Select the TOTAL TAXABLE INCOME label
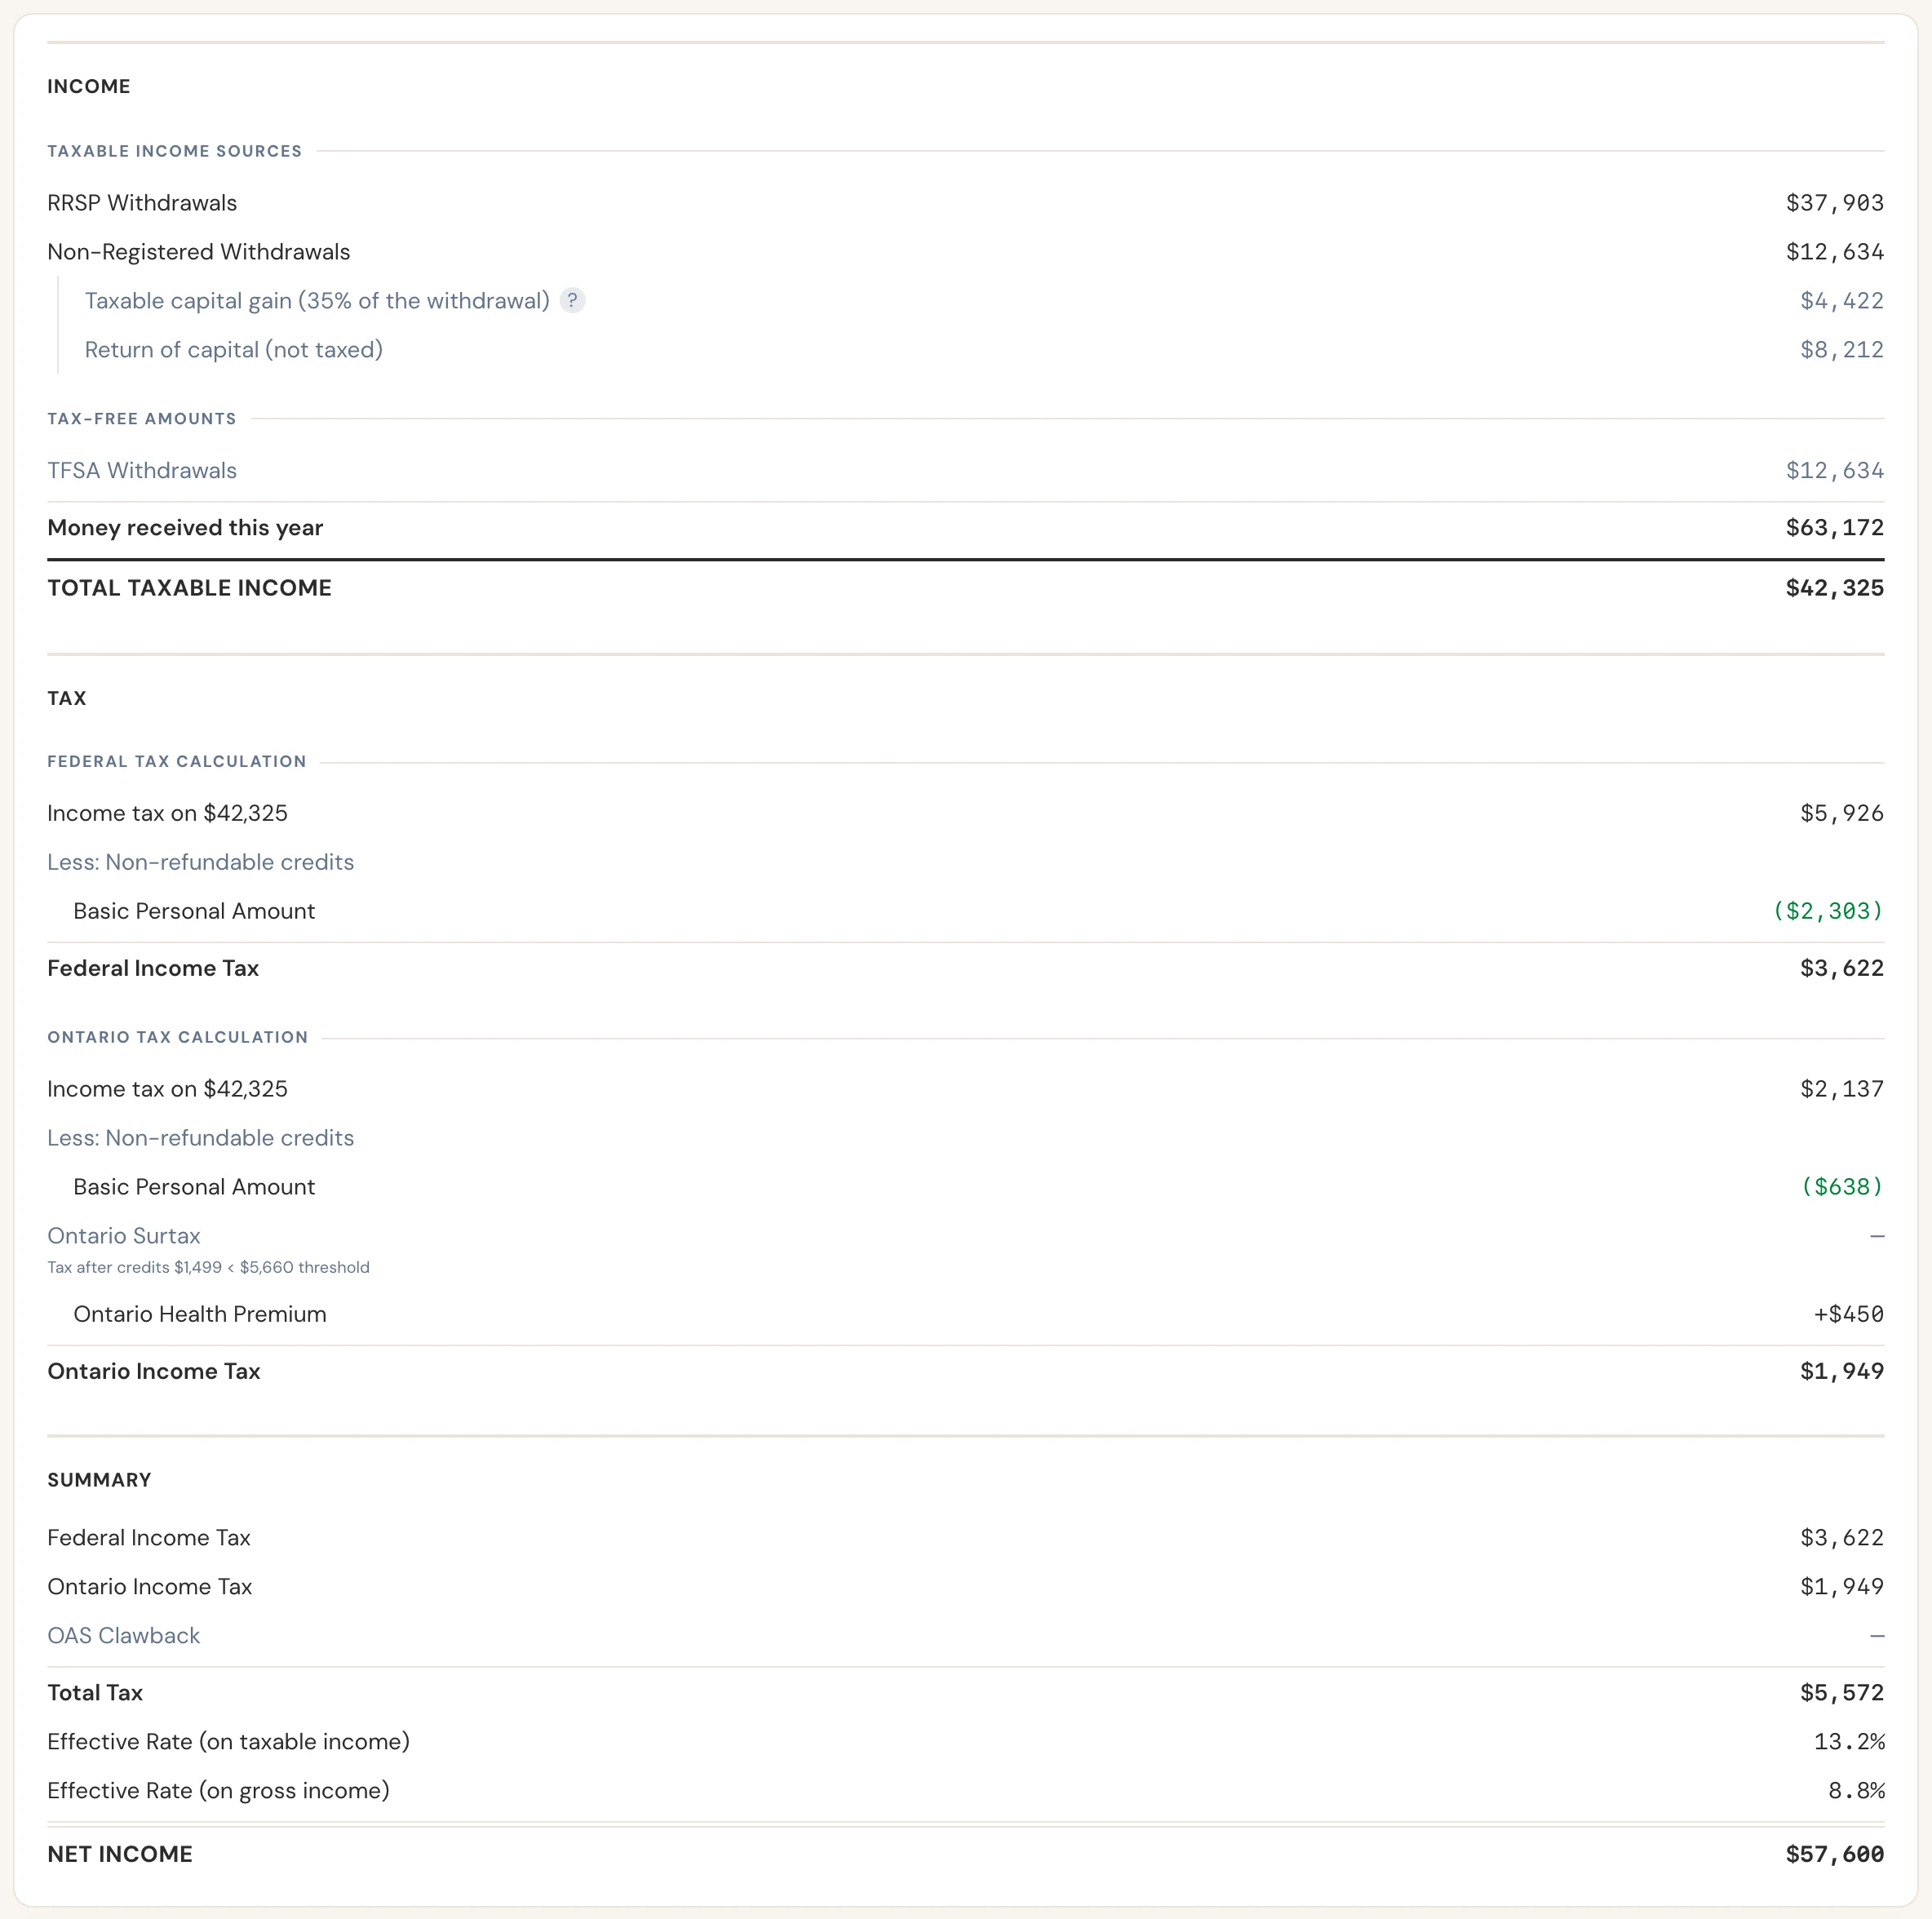This screenshot has height=1919, width=1932. click(x=189, y=588)
